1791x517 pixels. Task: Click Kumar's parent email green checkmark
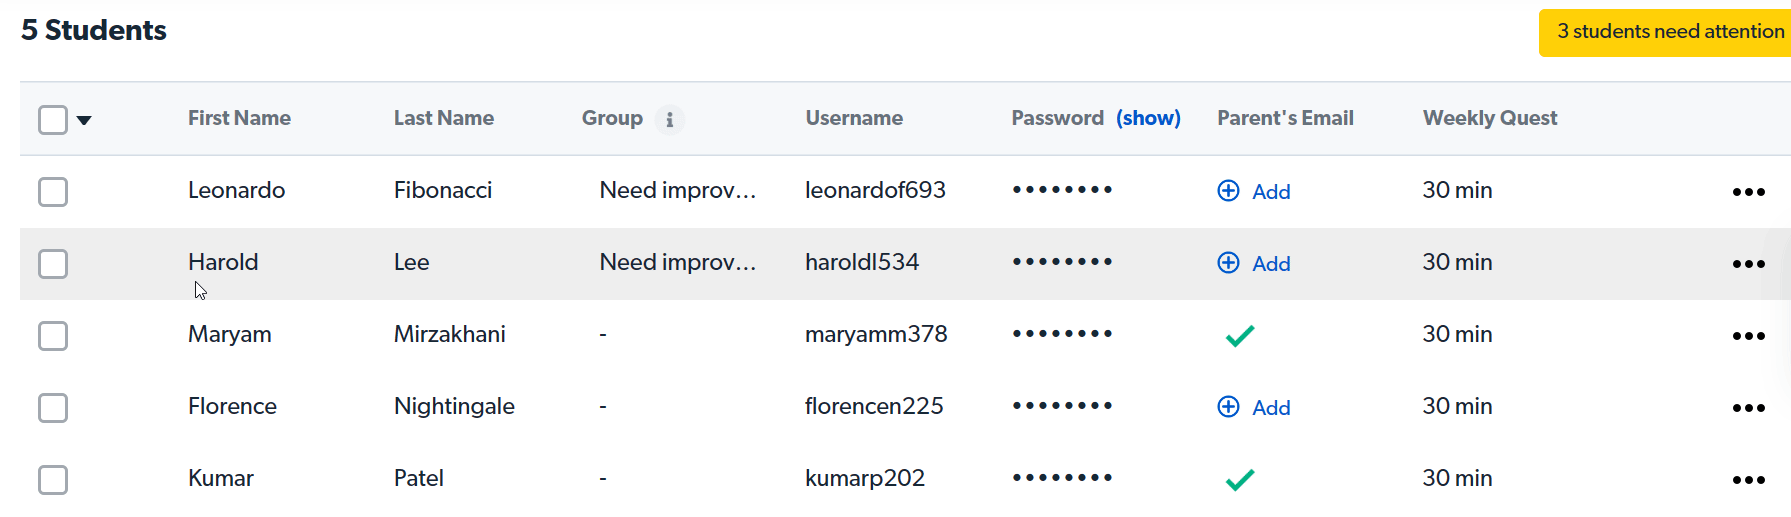(1240, 480)
